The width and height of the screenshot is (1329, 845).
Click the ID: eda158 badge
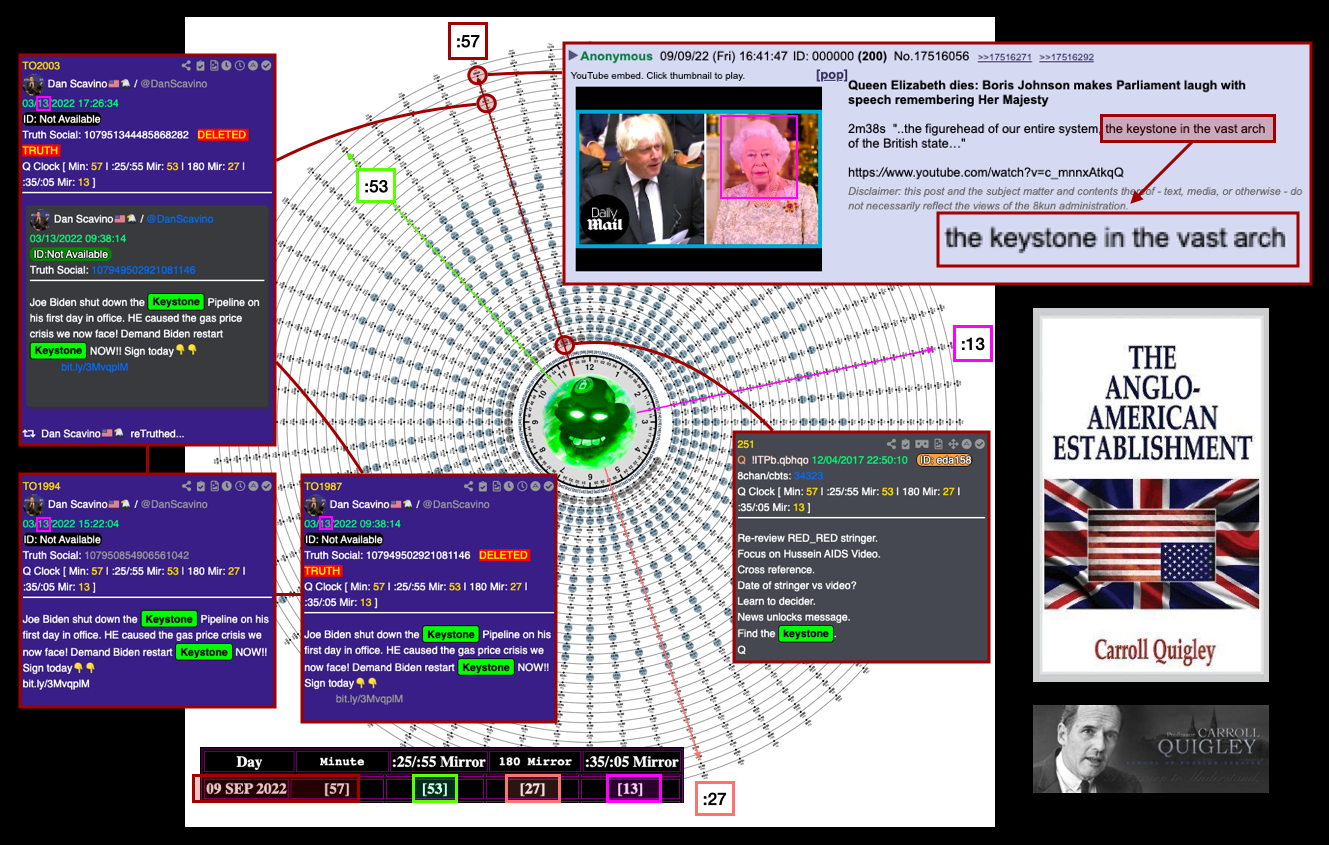pos(943,460)
